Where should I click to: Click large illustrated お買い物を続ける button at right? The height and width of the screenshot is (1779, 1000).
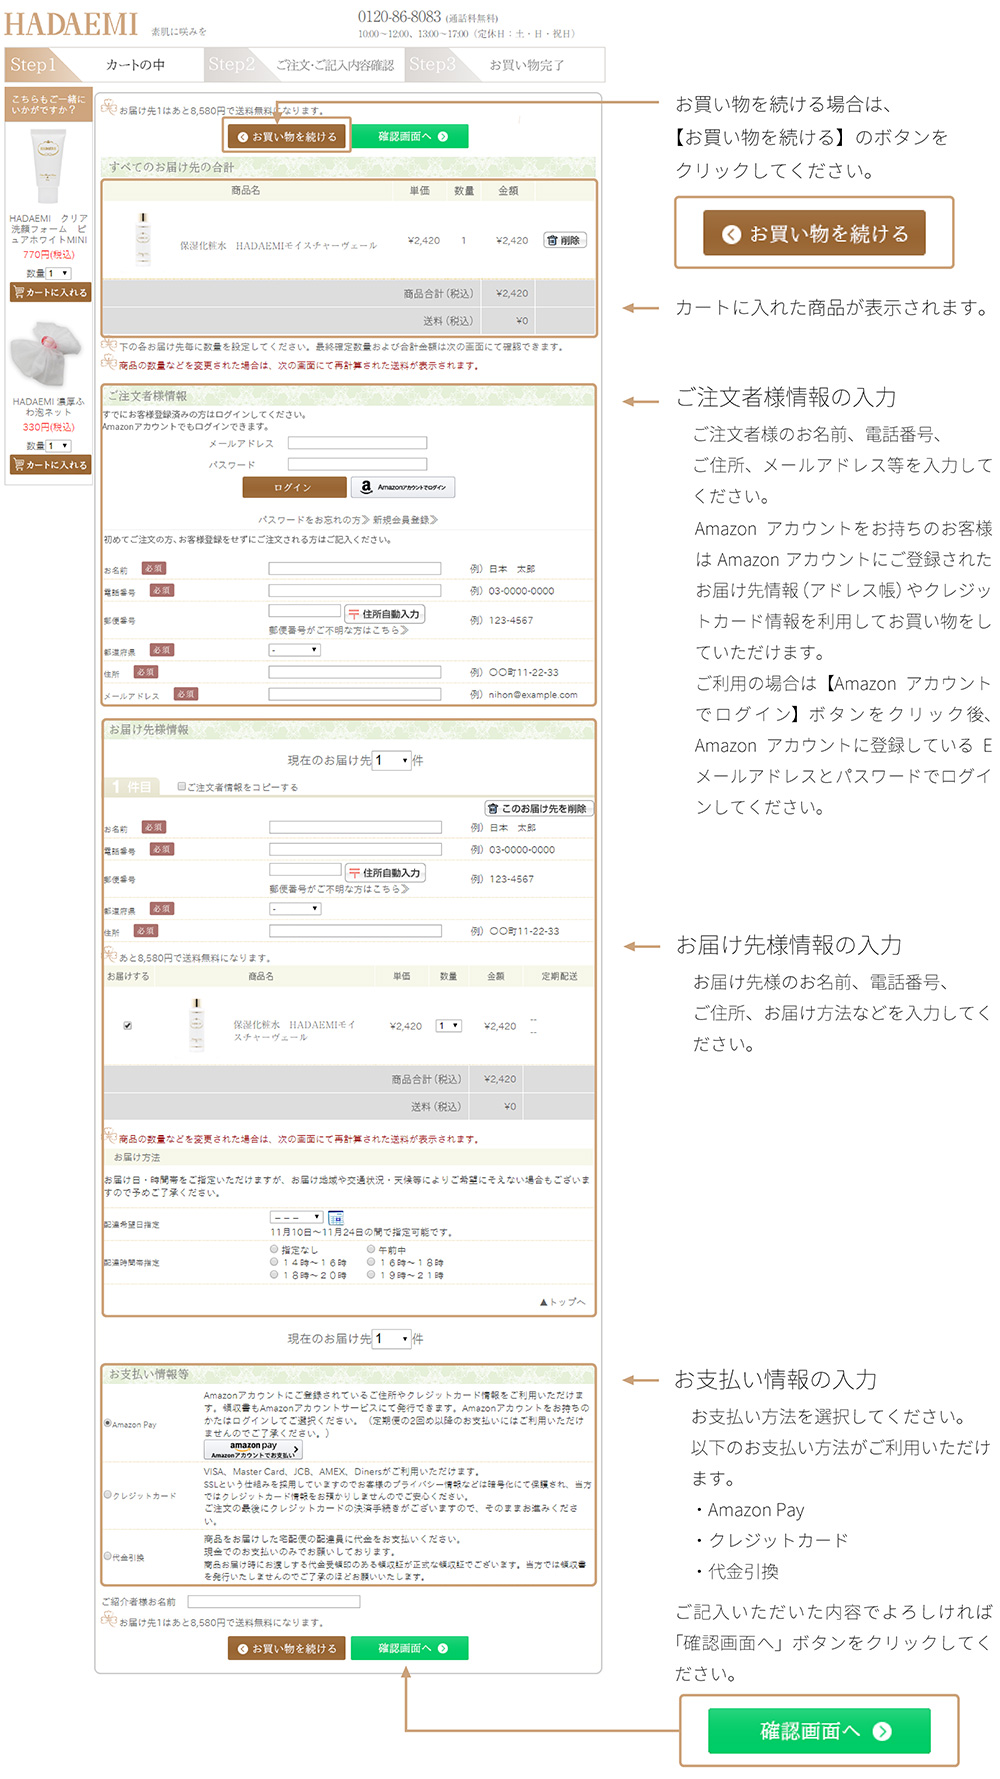tap(814, 233)
